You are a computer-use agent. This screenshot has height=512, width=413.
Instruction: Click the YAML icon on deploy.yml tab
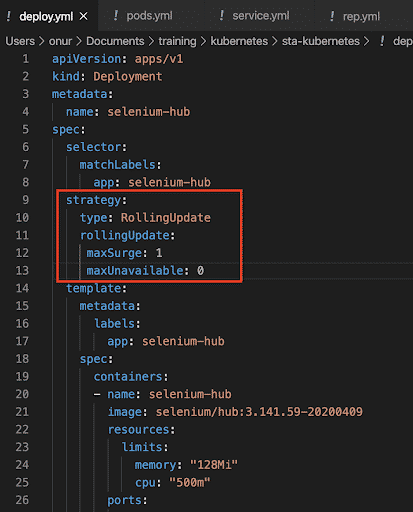click(x=9, y=16)
